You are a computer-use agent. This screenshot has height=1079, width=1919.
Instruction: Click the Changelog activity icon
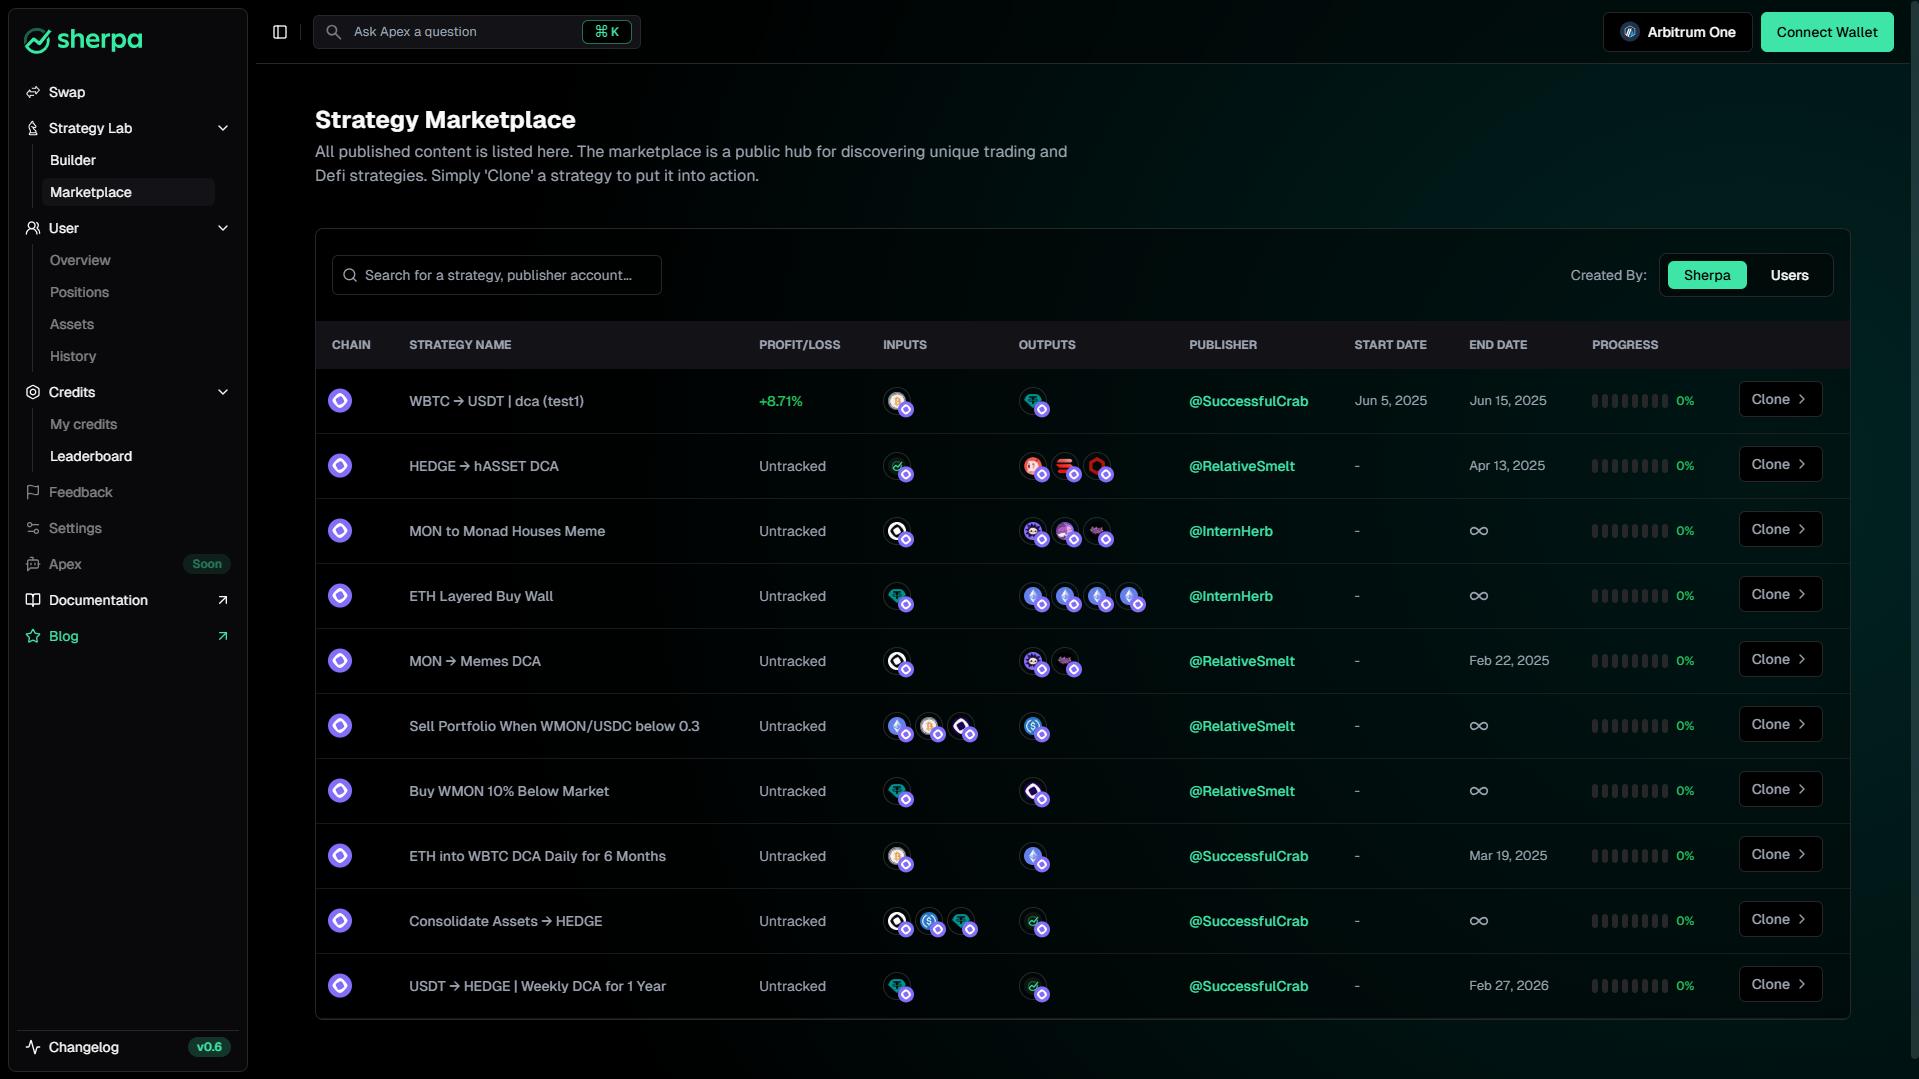(33, 1047)
